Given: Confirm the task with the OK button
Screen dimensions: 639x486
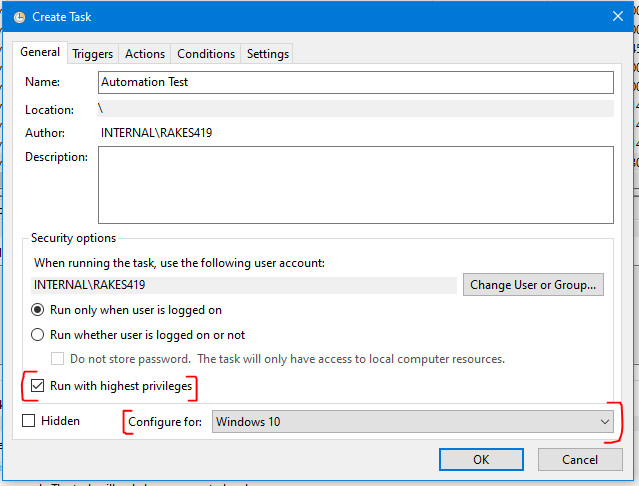Looking at the screenshot, I should coord(481,459).
